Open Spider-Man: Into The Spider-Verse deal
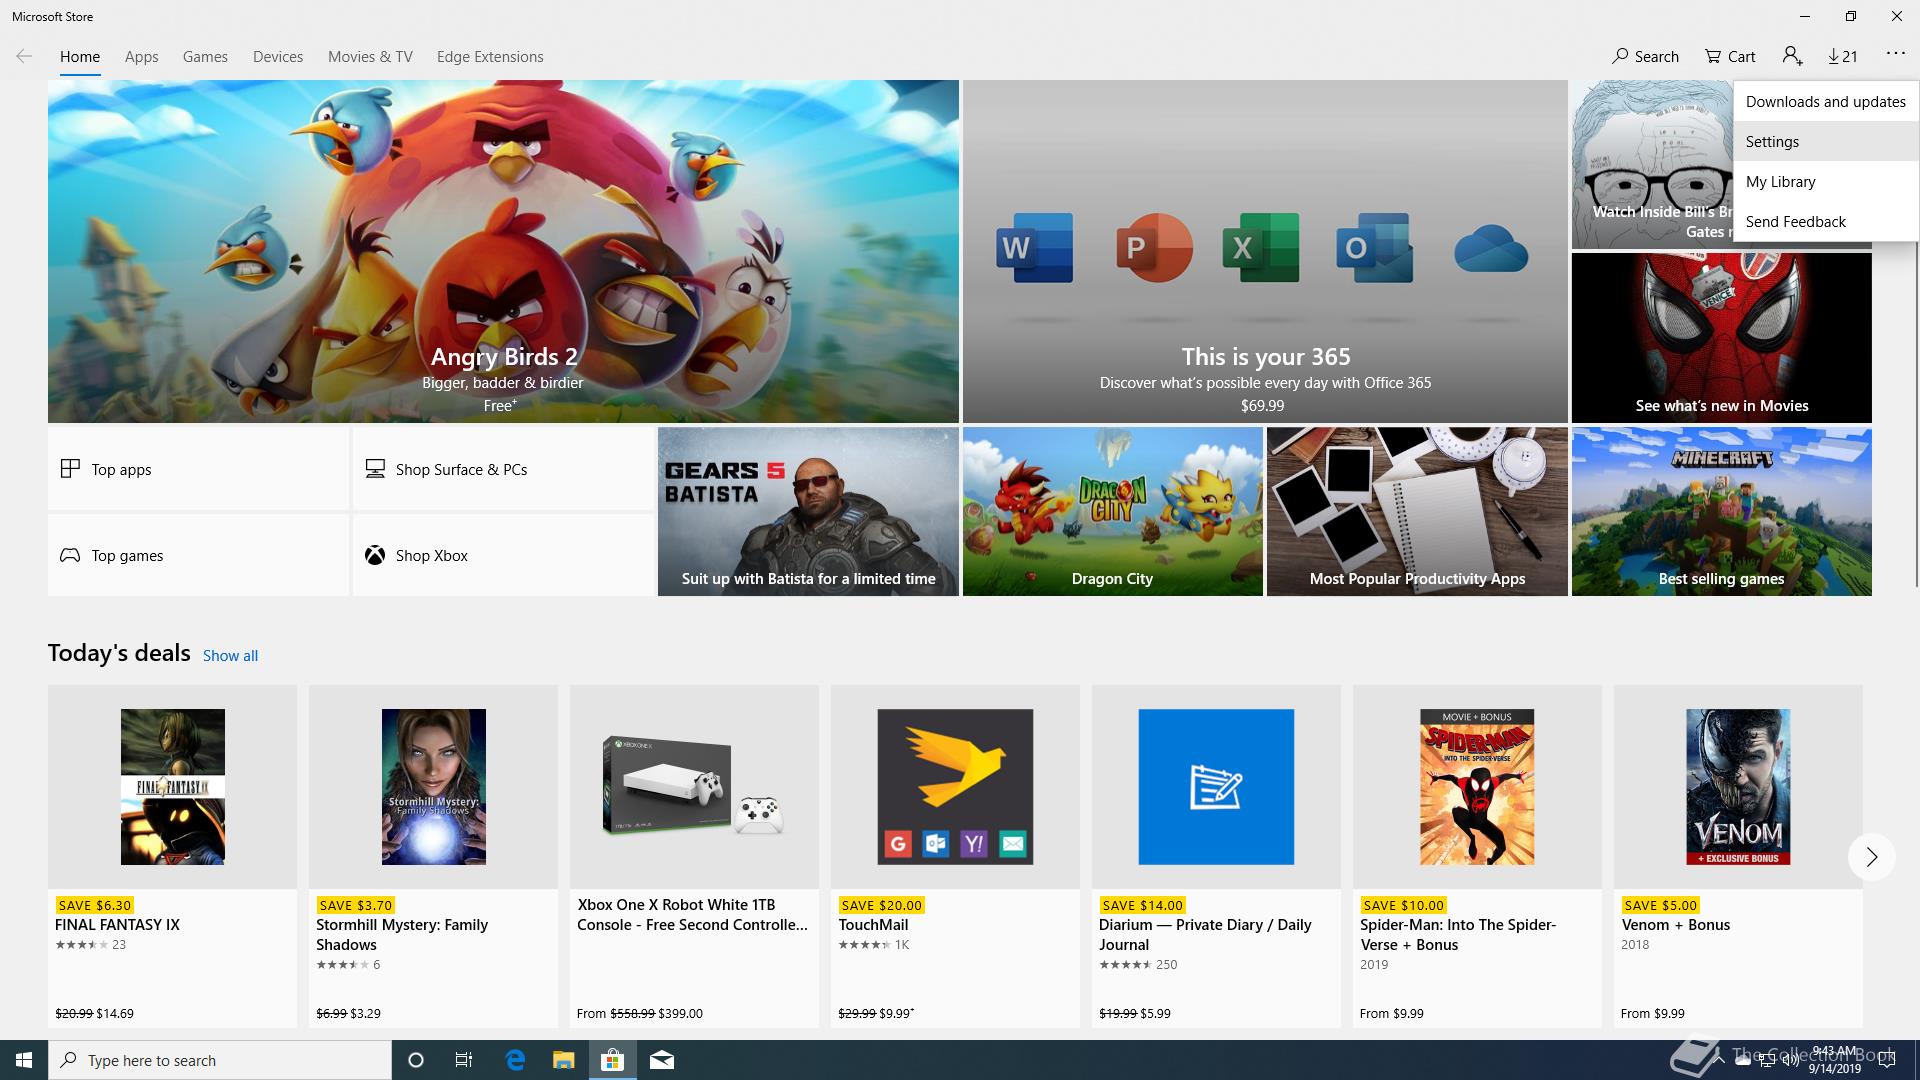The height and width of the screenshot is (1080, 1920). pos(1477,856)
